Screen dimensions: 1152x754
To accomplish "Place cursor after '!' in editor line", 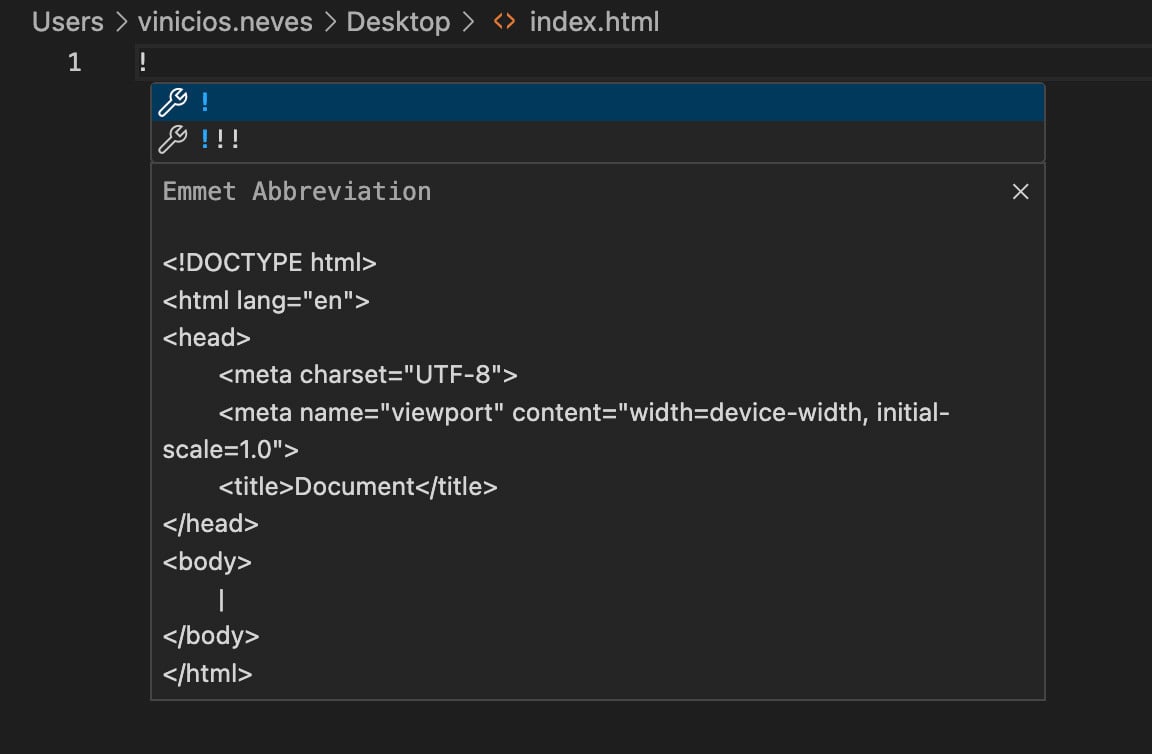I will [149, 62].
